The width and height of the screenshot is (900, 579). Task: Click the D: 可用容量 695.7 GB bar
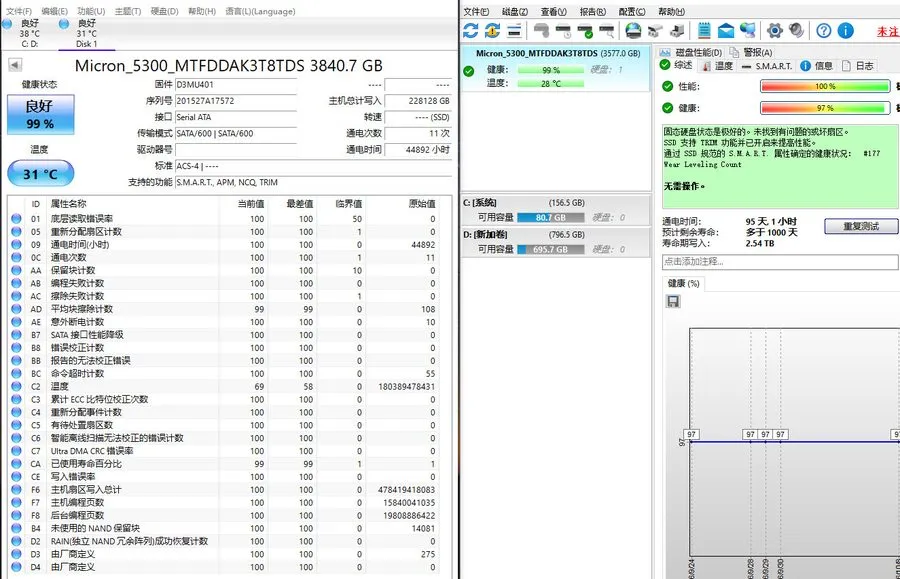[x=550, y=249]
